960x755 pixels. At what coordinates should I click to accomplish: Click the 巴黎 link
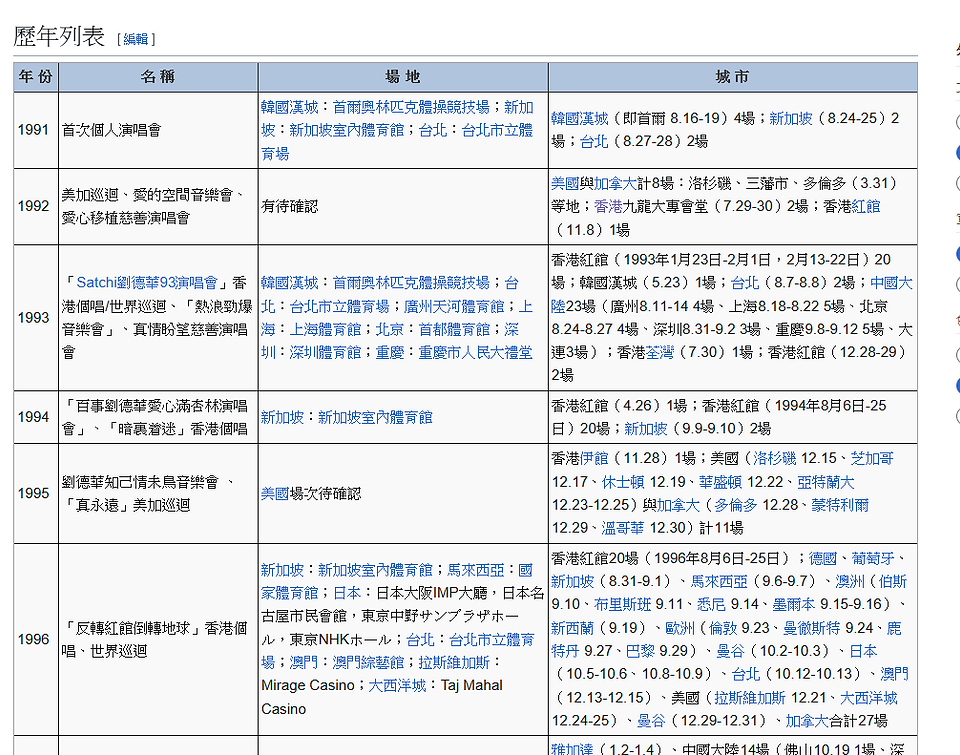pyautogui.click(x=640, y=651)
